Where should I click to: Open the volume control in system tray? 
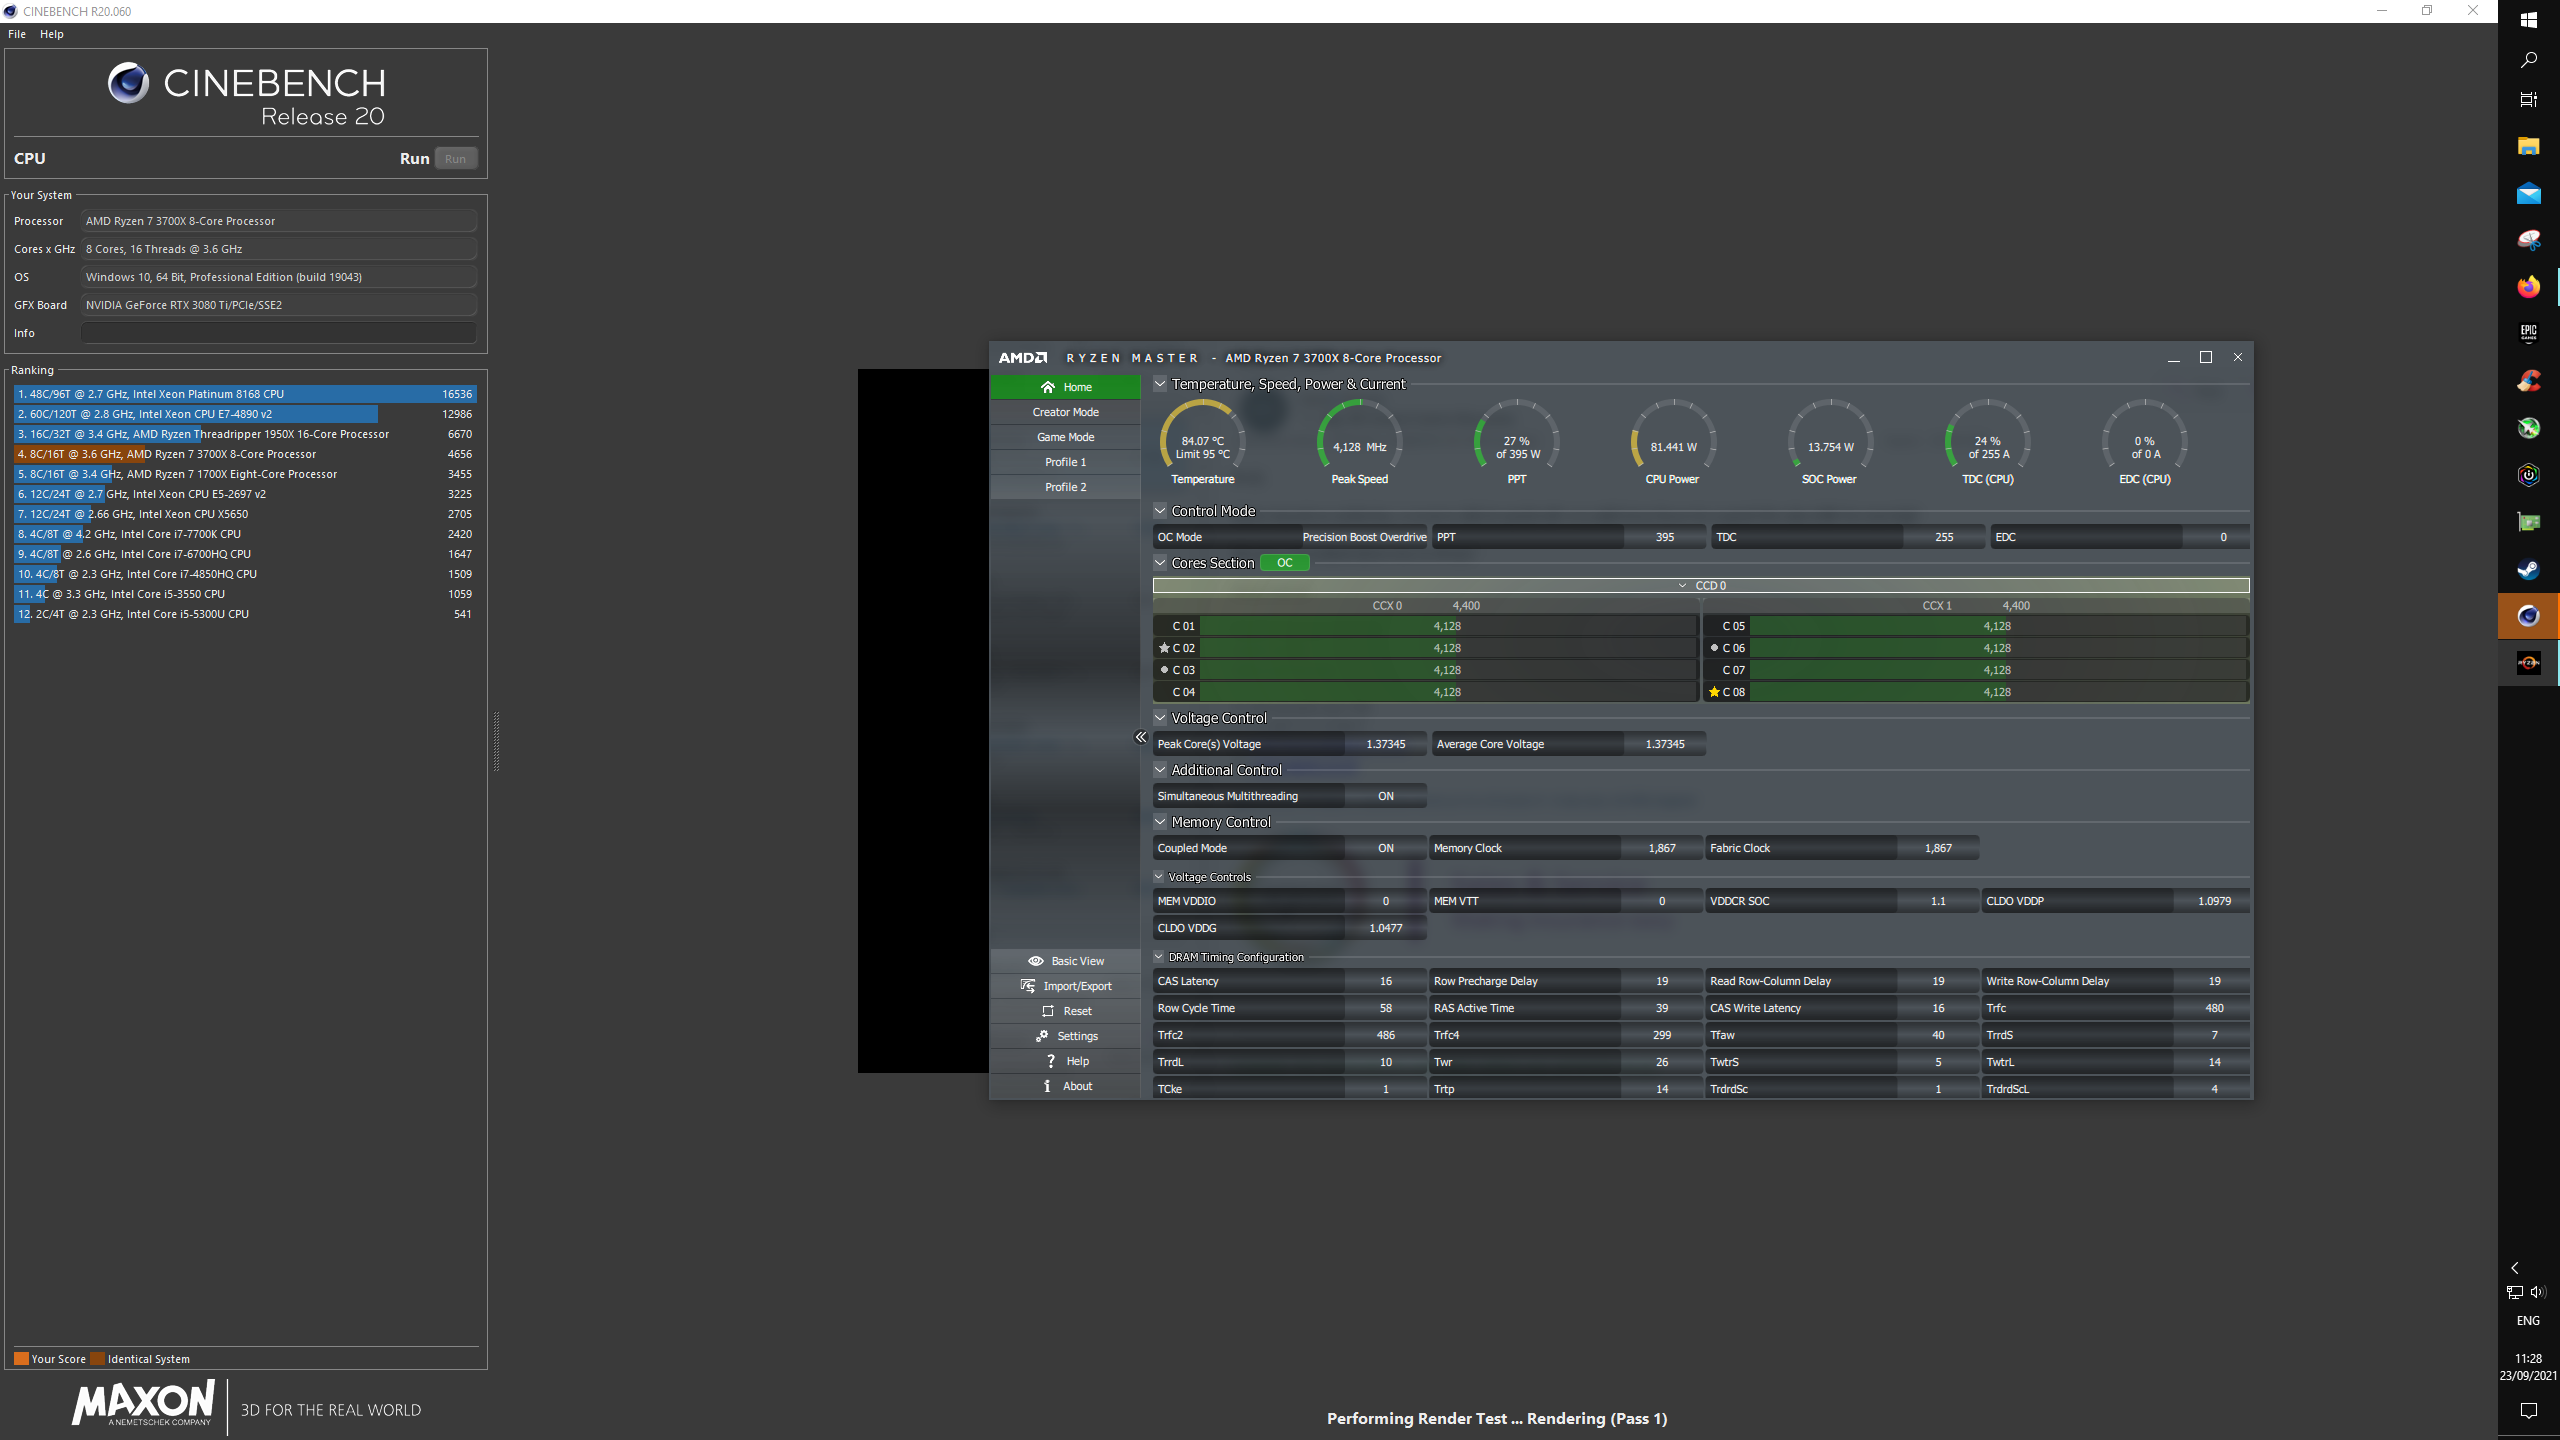2538,1292
